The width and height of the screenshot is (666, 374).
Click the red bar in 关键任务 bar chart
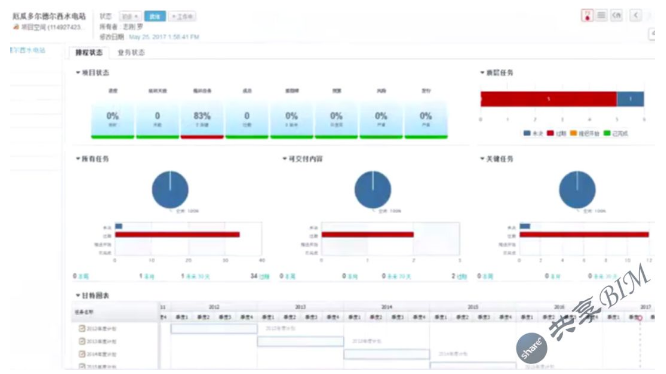[584, 235]
